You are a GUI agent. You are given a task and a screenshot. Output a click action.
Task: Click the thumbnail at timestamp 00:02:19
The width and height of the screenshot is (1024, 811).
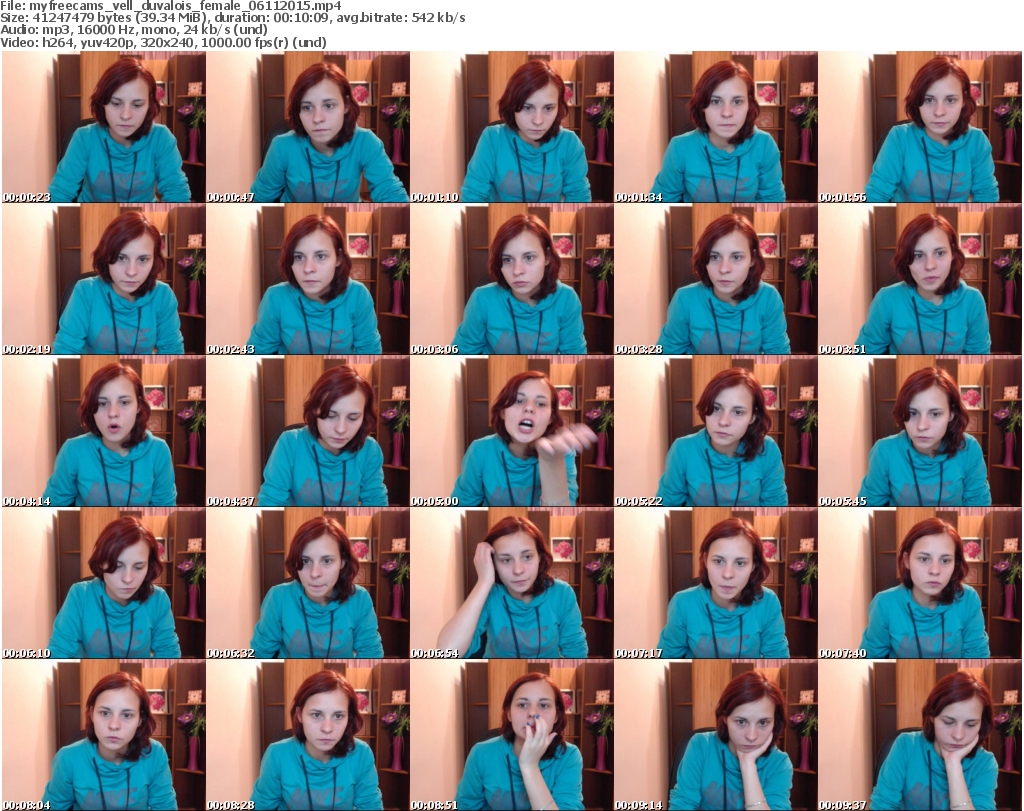(x=104, y=279)
